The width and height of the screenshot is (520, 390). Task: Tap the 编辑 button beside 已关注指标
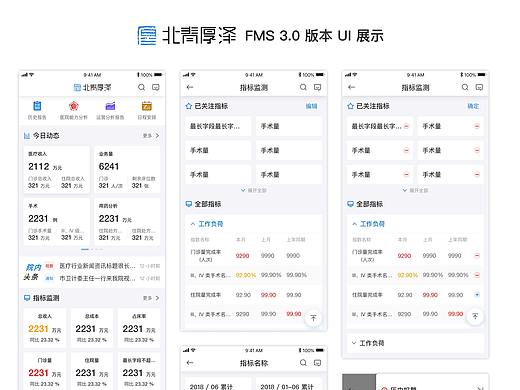[x=311, y=106]
